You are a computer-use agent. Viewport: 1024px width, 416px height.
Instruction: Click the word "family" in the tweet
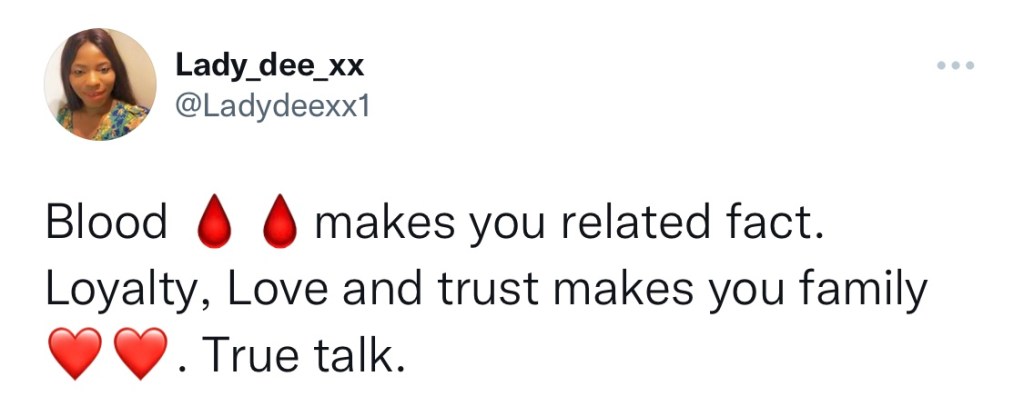click(x=862, y=291)
